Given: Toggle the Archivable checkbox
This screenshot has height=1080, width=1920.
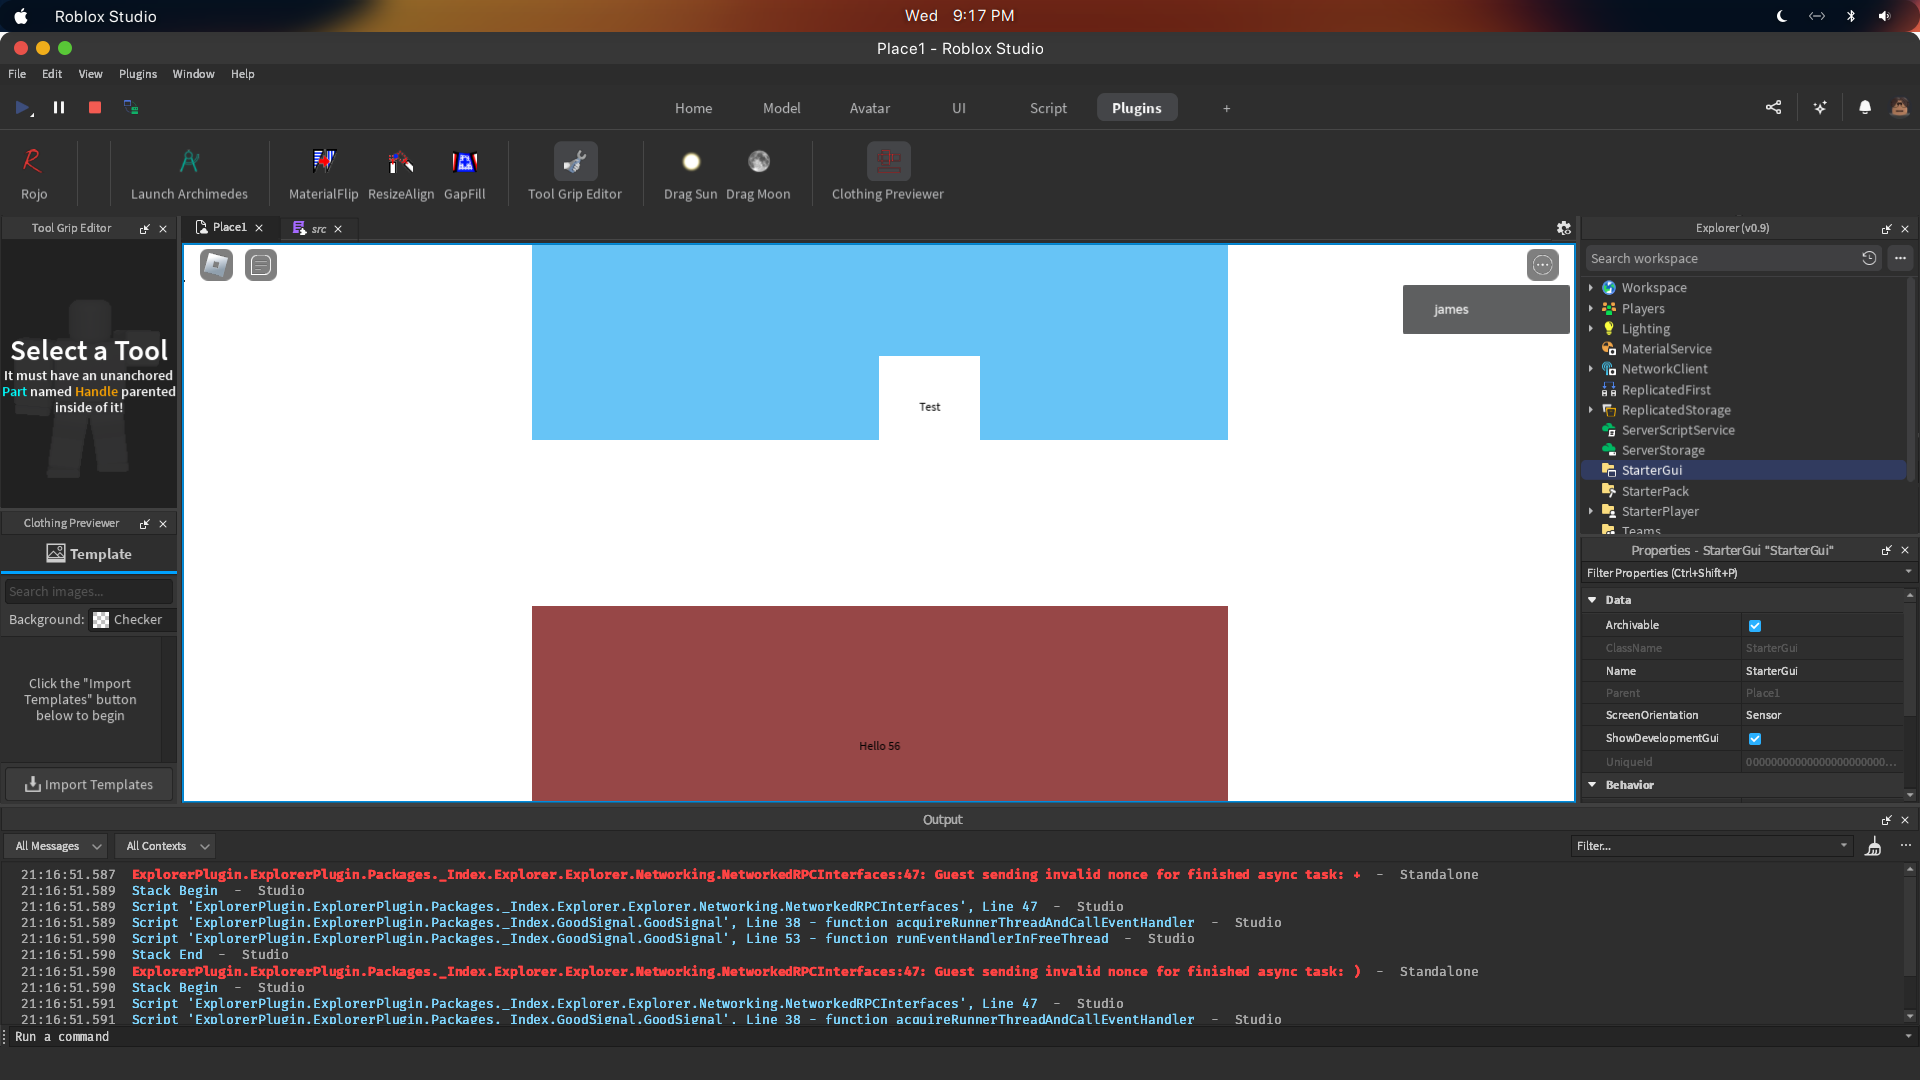Looking at the screenshot, I should pyautogui.click(x=1755, y=626).
